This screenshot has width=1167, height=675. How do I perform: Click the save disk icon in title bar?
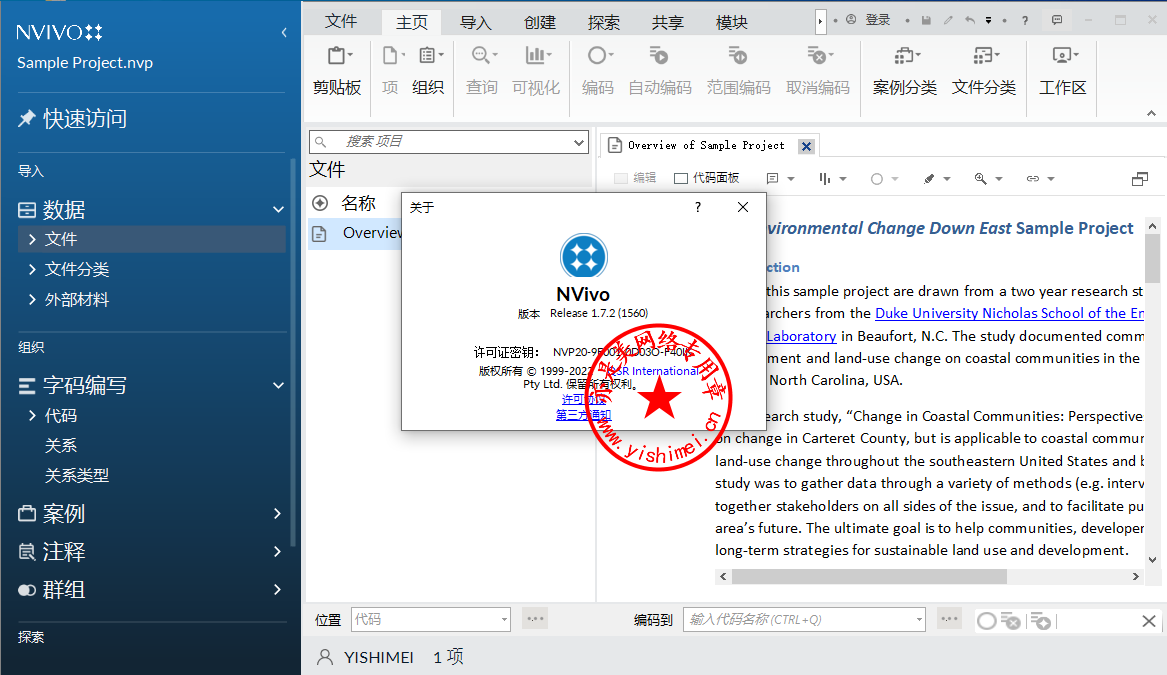point(926,20)
